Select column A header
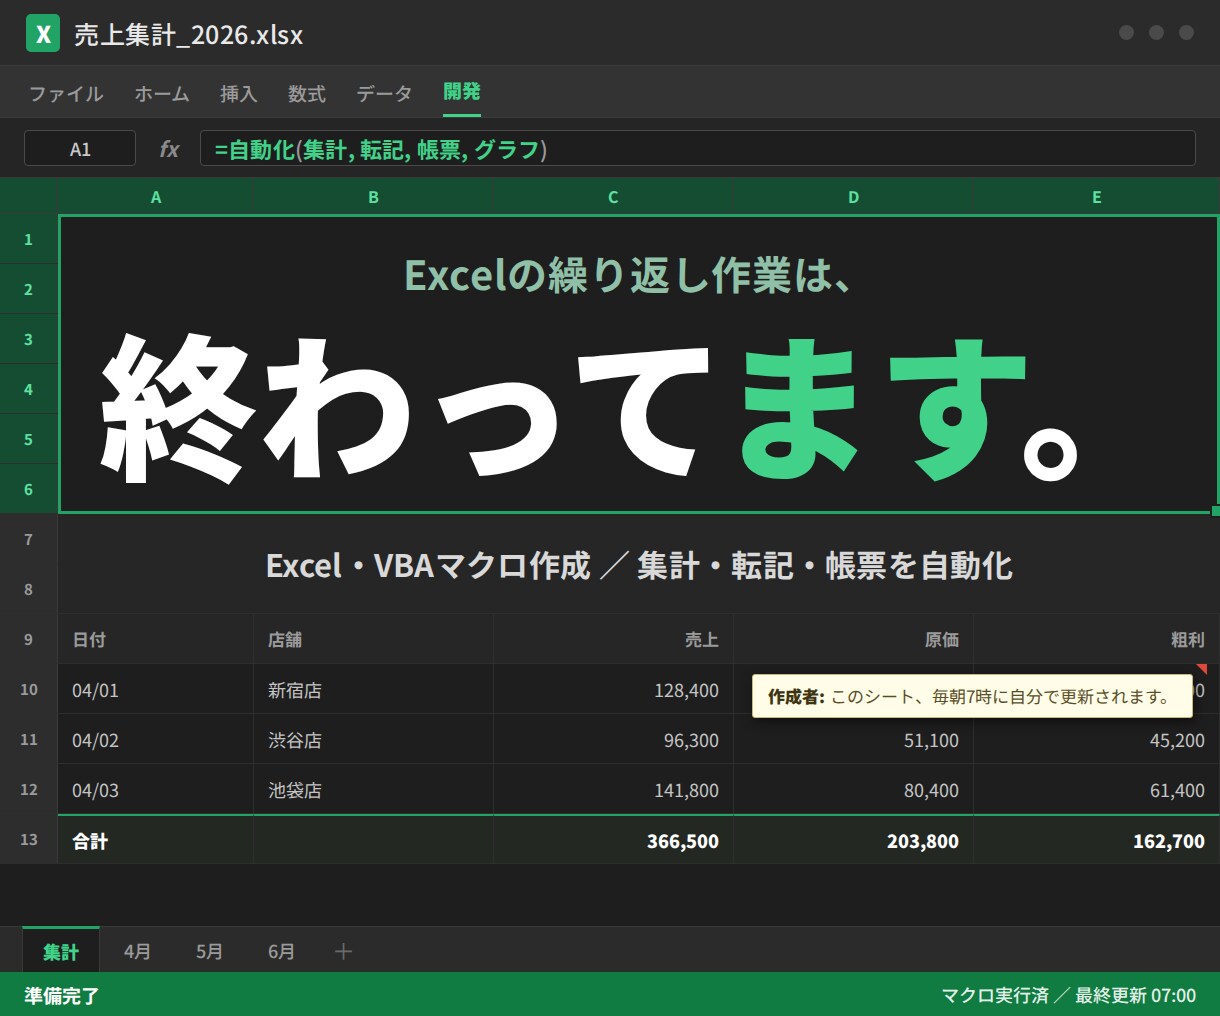Viewport: 1220px width, 1016px height. 156,197
